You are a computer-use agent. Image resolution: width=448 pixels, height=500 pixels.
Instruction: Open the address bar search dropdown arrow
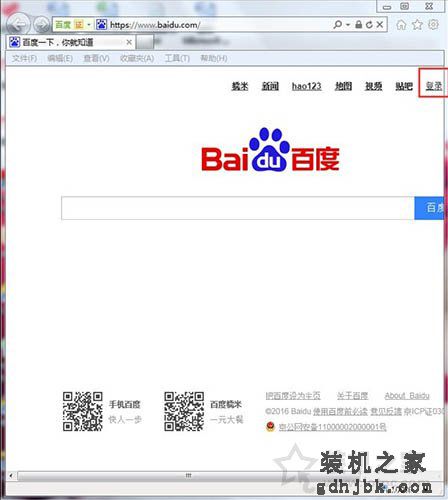click(348, 25)
